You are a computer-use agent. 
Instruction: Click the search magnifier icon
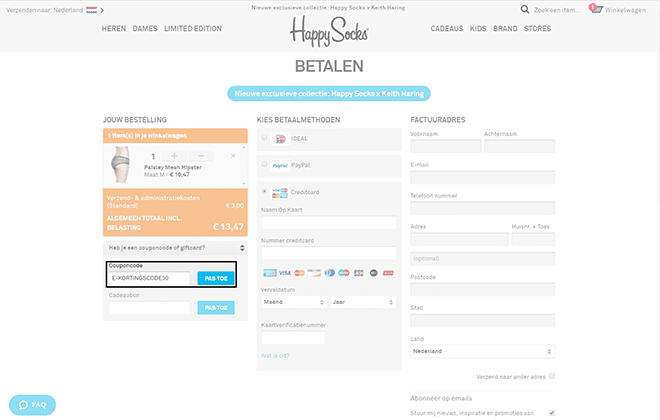coord(524,9)
